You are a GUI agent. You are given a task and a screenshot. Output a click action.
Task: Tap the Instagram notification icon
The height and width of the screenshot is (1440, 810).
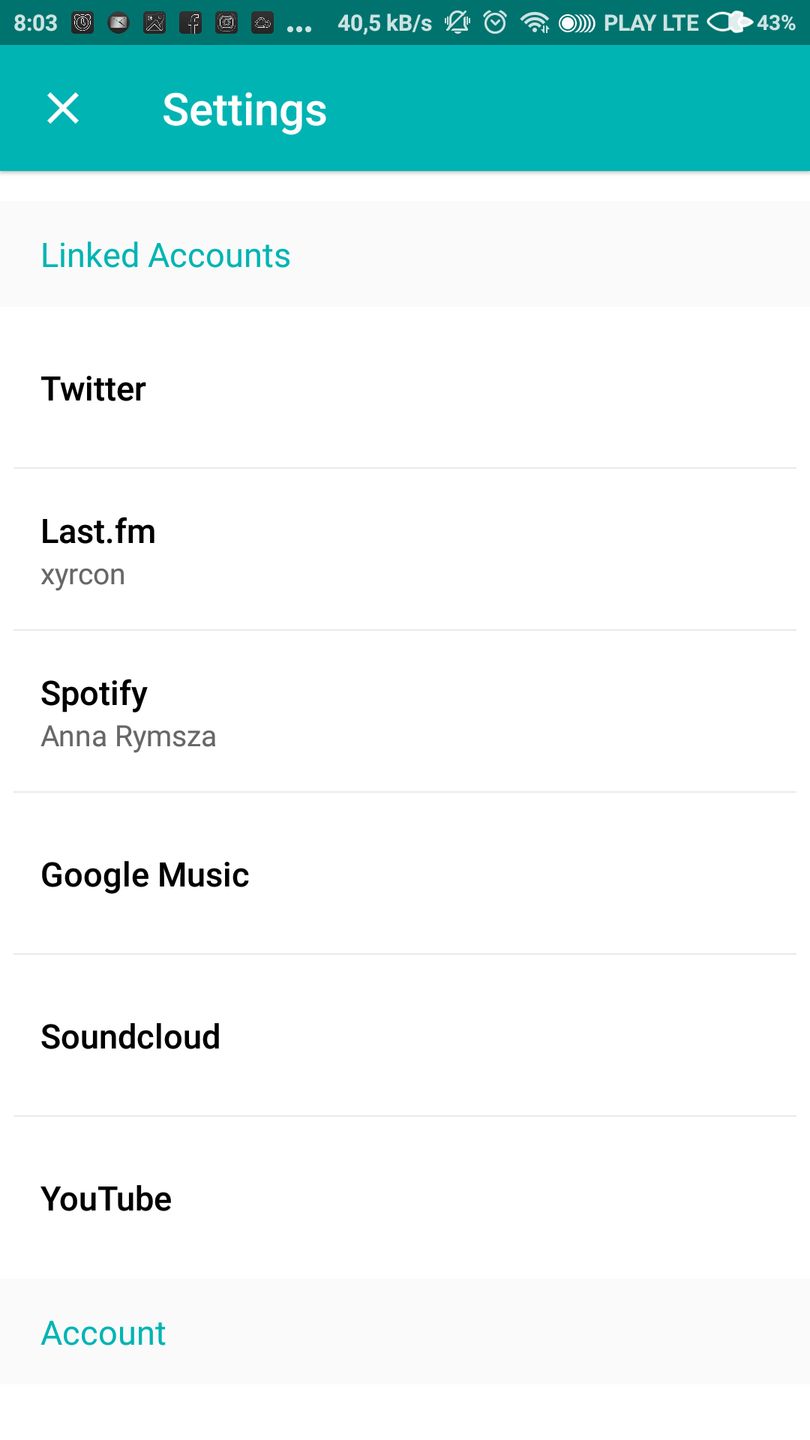(x=226, y=22)
